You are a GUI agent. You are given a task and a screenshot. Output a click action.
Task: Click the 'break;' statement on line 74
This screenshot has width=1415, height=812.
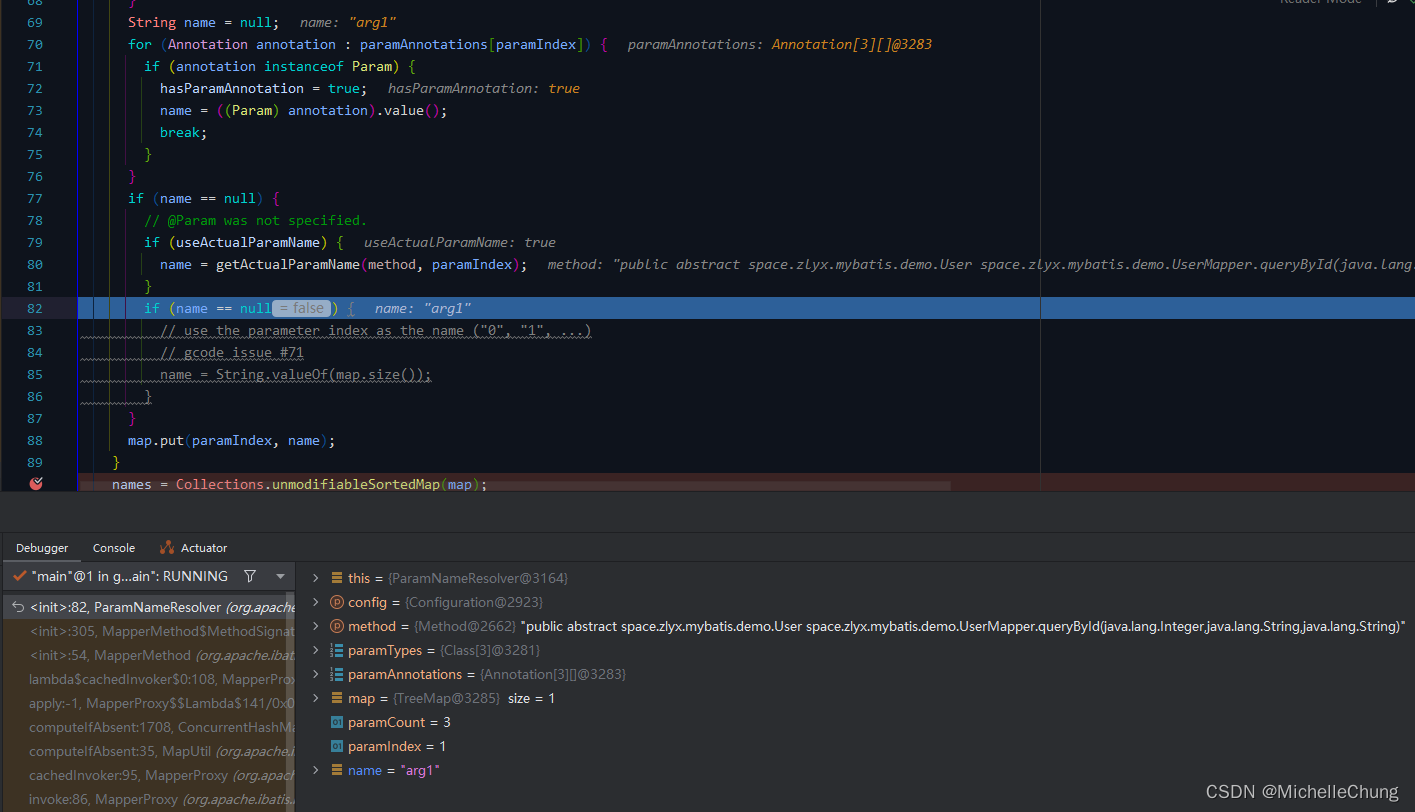pos(184,132)
